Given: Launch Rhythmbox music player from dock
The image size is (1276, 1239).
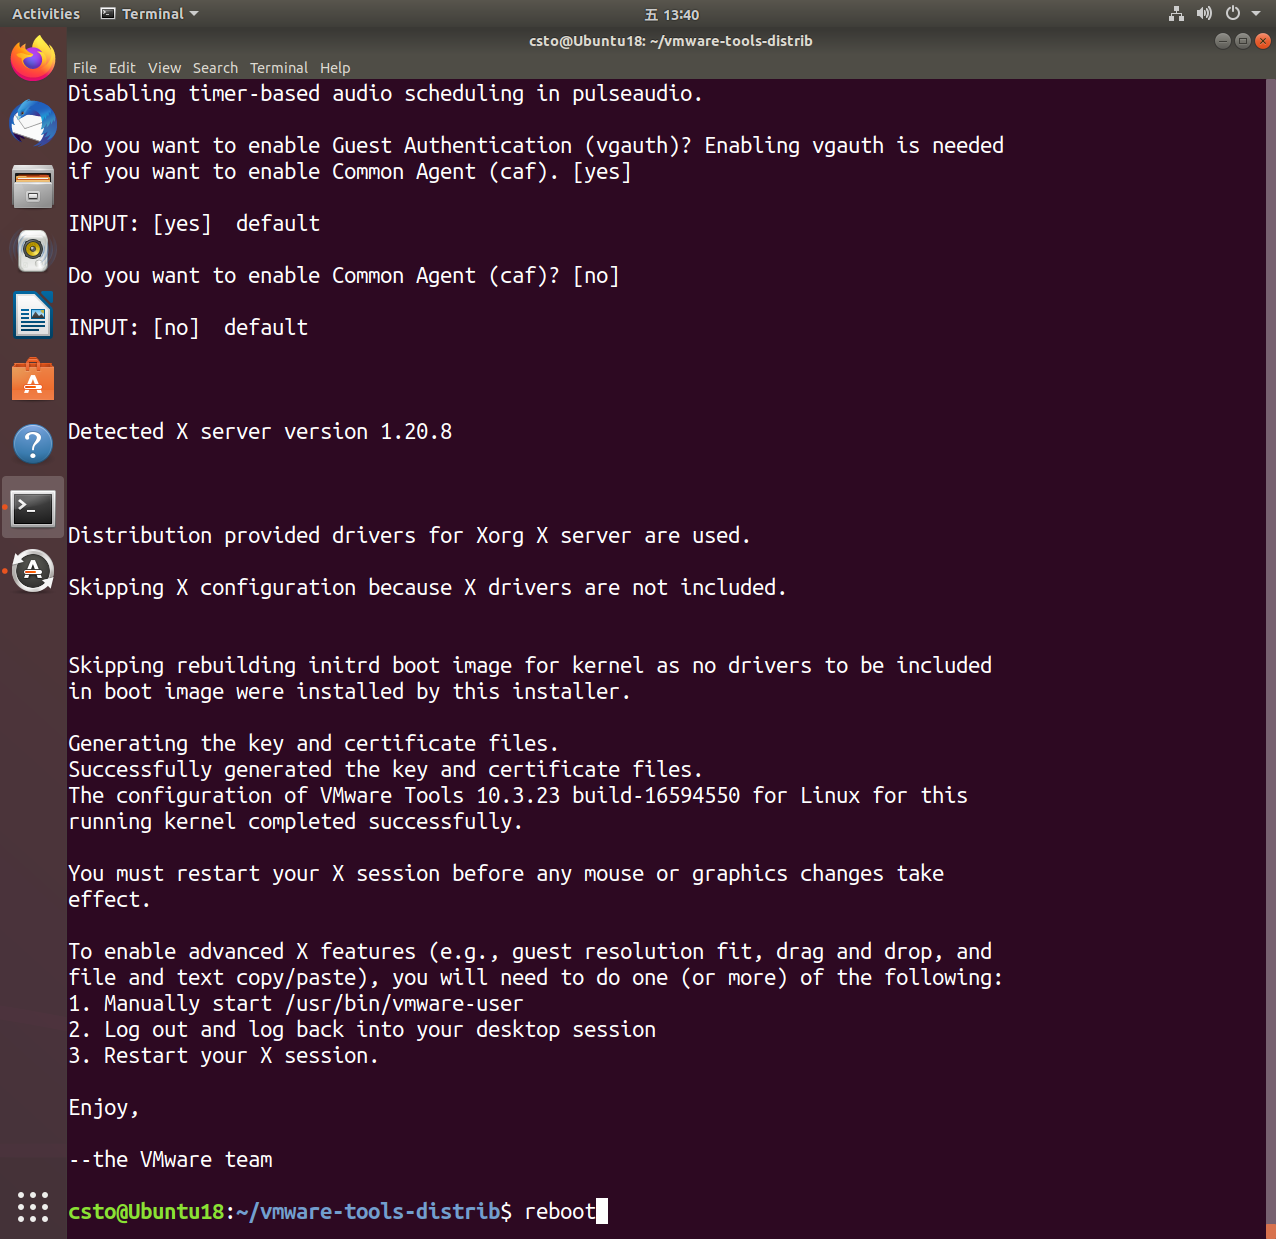Looking at the screenshot, I should coord(33,251).
